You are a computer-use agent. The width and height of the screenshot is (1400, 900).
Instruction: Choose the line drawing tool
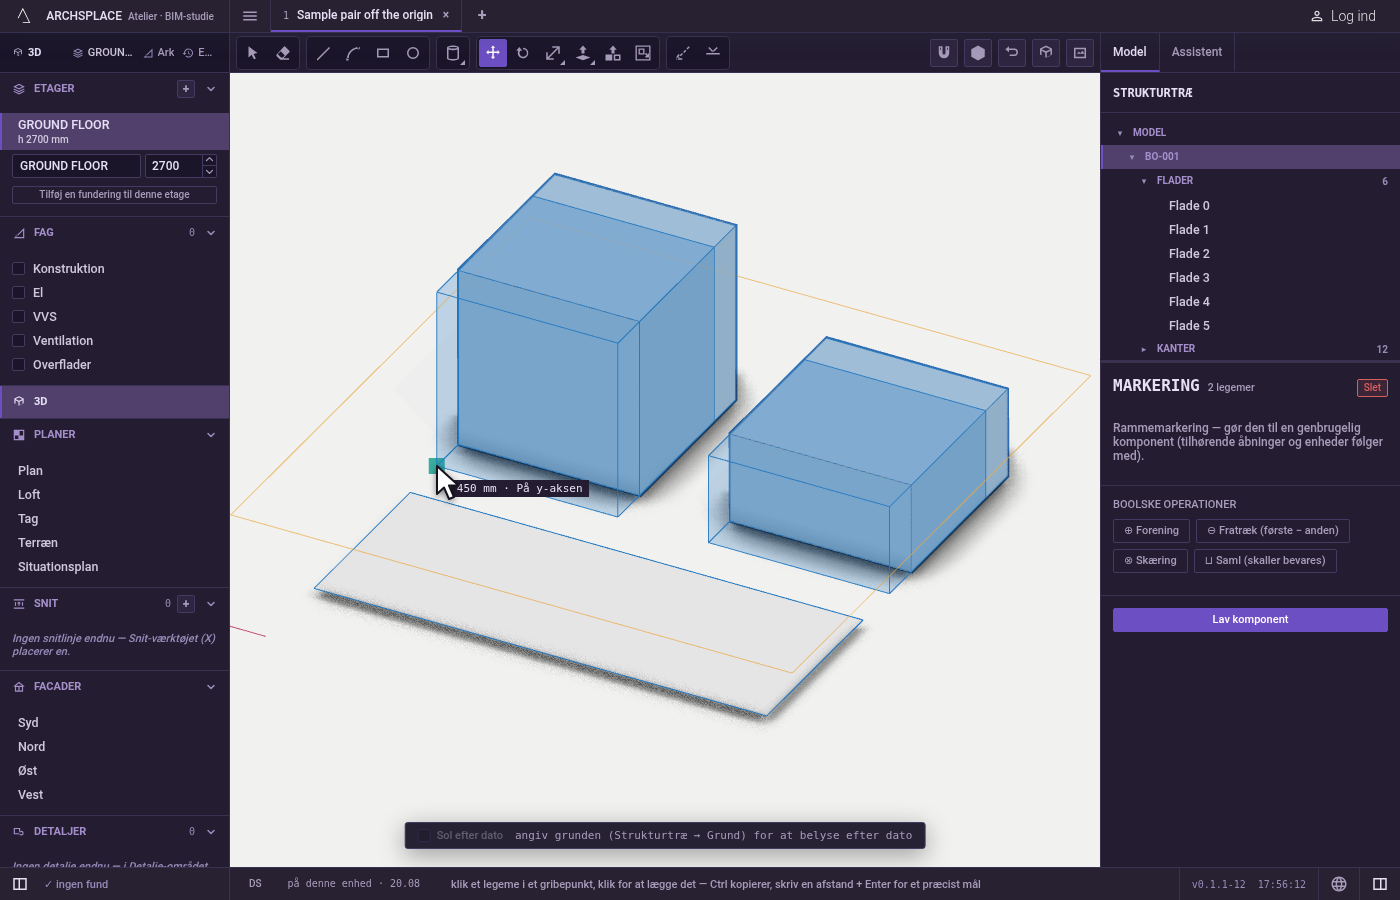(x=323, y=53)
